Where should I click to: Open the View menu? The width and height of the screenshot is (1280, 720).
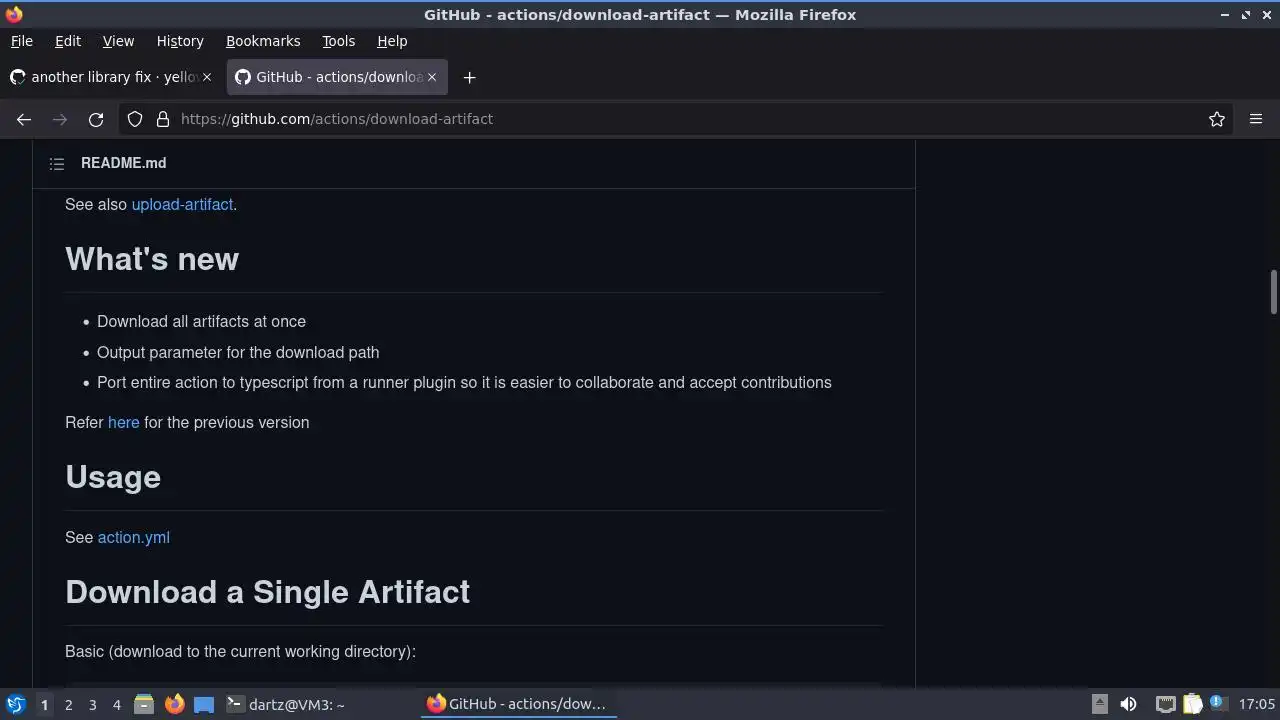tap(118, 41)
